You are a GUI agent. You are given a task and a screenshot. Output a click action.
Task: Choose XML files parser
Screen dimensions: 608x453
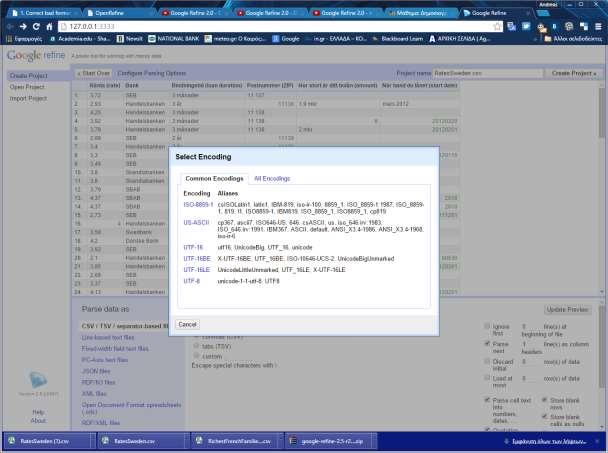pyautogui.click(x=94, y=394)
